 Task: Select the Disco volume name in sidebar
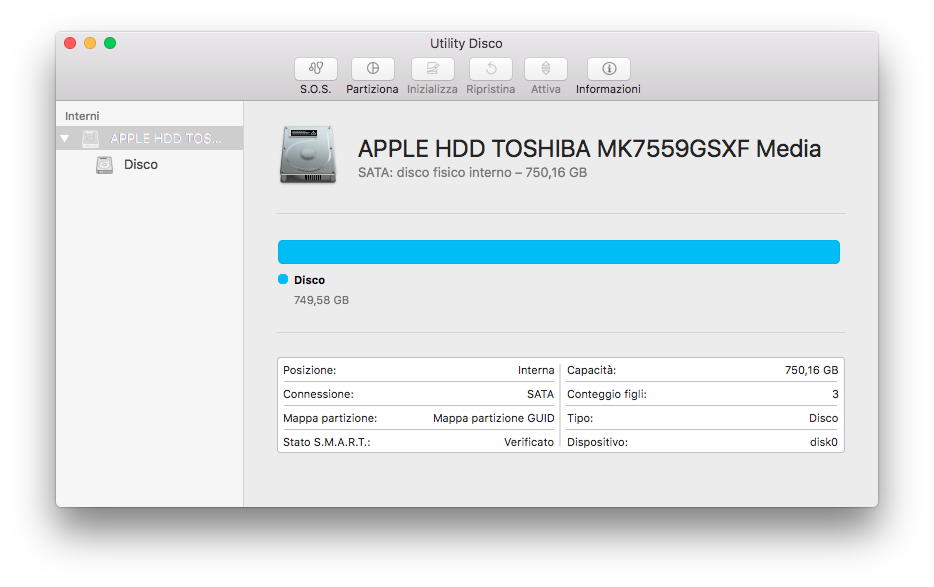(x=141, y=165)
